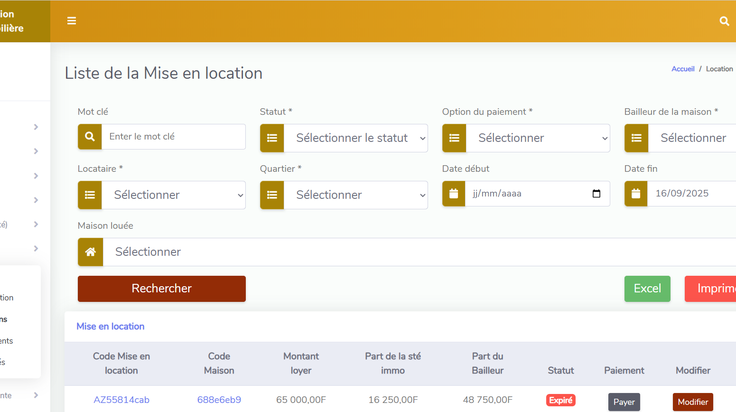Click the calendar icon beside Date fin
Screen dimensions: 736x412
(636, 193)
